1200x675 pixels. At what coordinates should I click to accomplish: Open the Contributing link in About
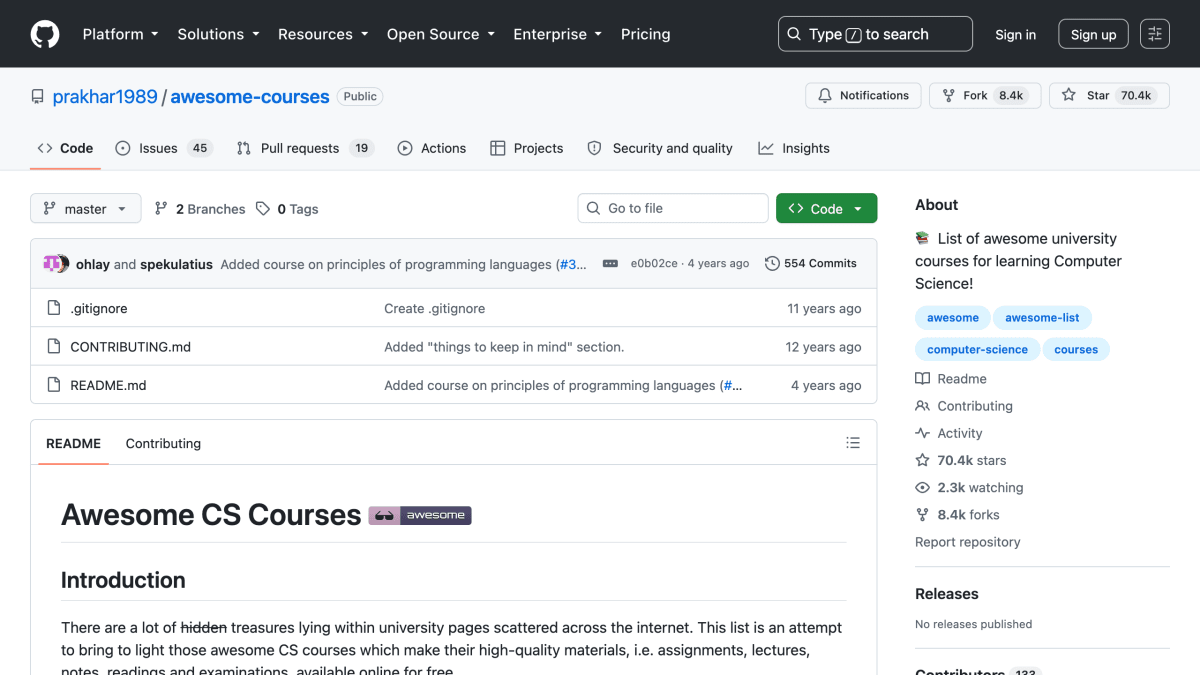pos(964,406)
